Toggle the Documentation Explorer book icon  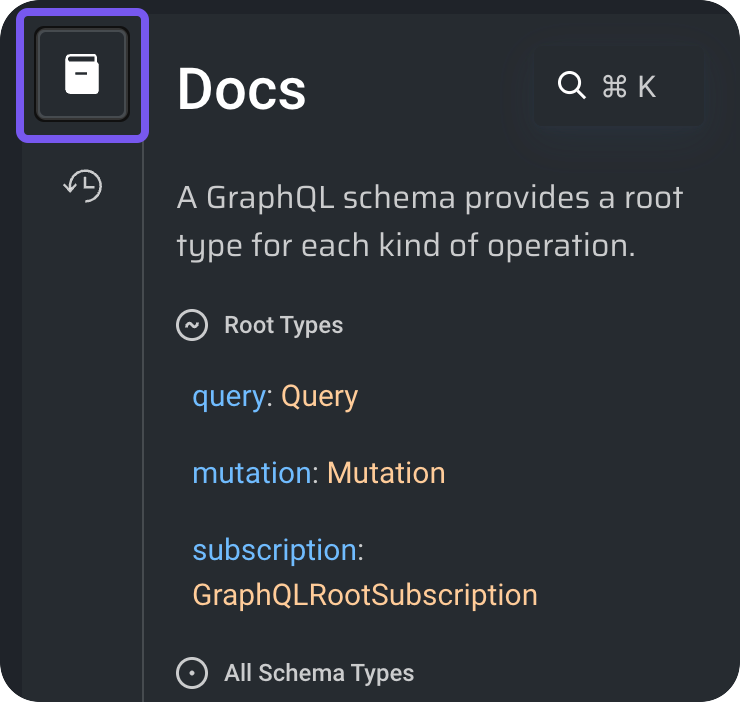82,75
